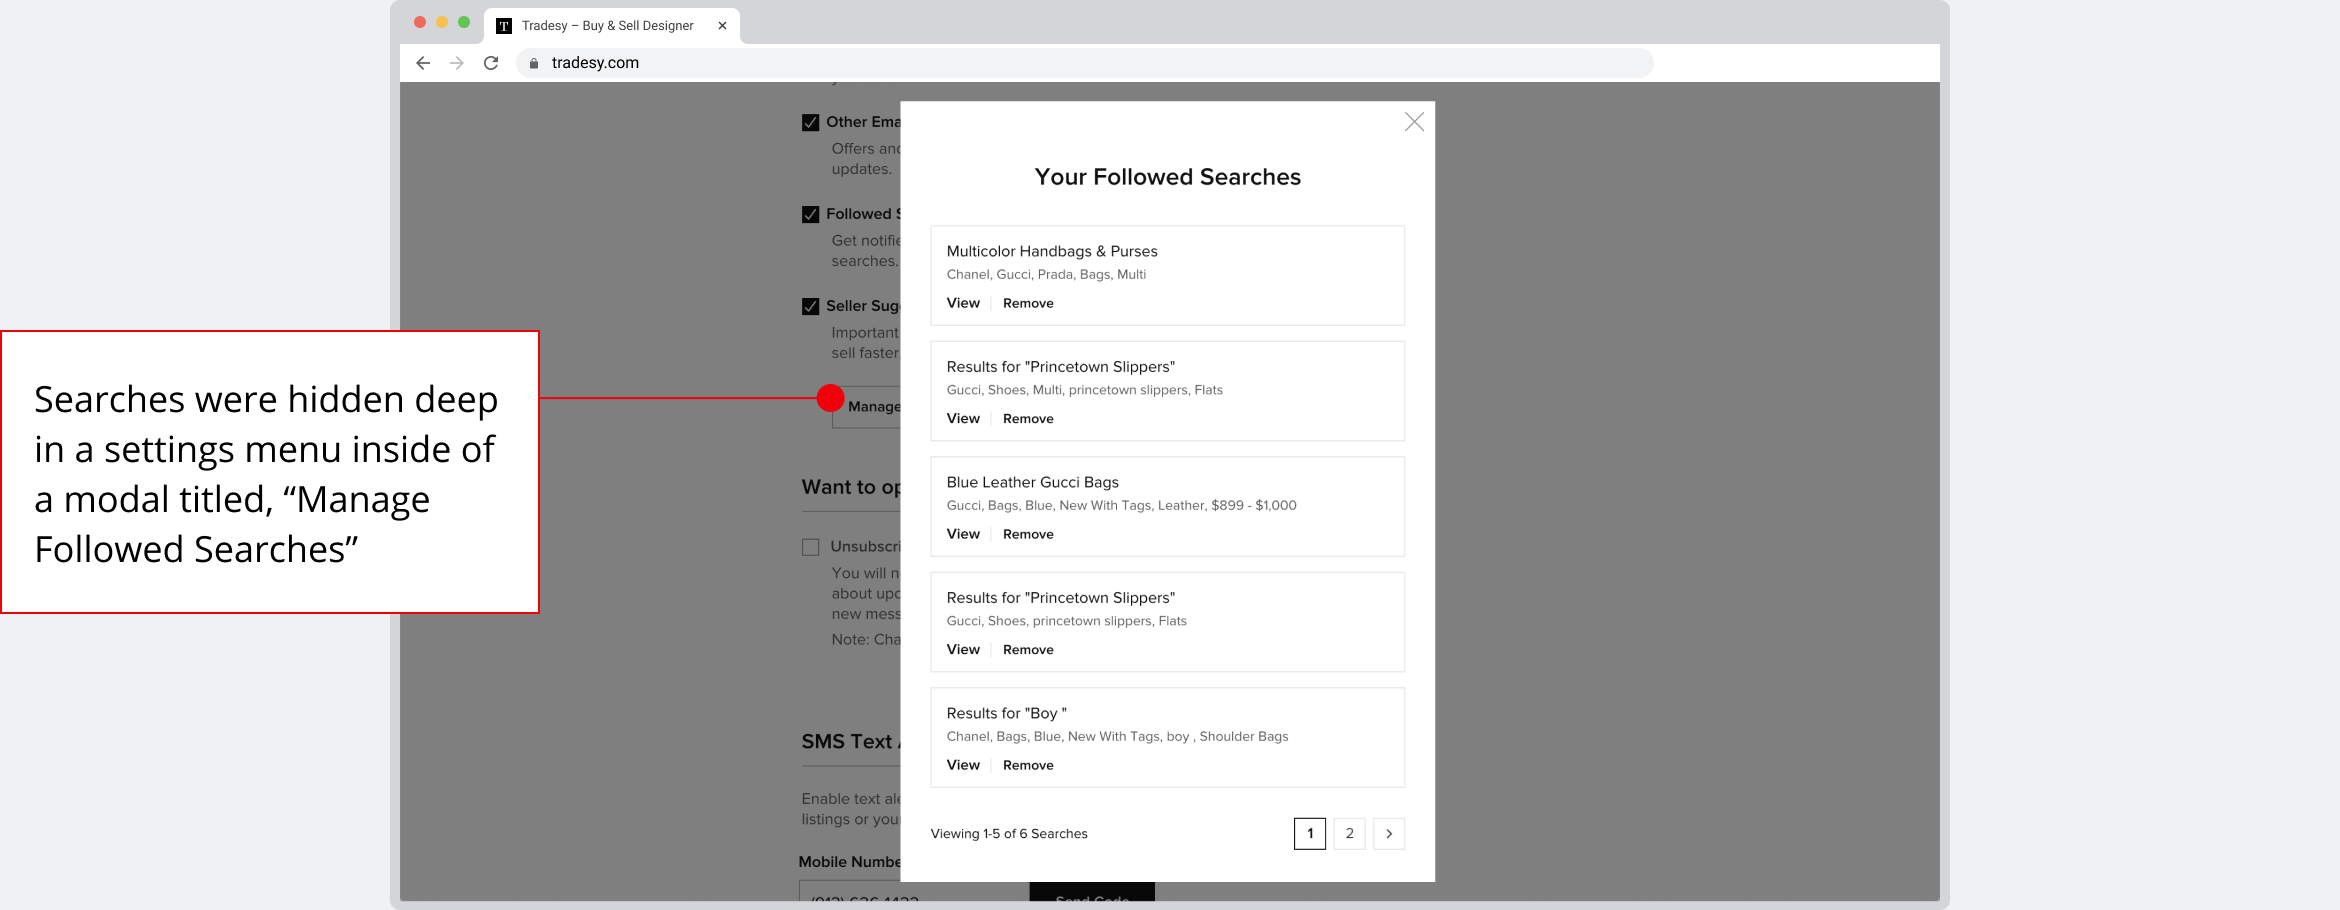2340x910 pixels.
Task: Click the Viewing 1-5 of 6 Searches text
Action: [x=1009, y=834]
